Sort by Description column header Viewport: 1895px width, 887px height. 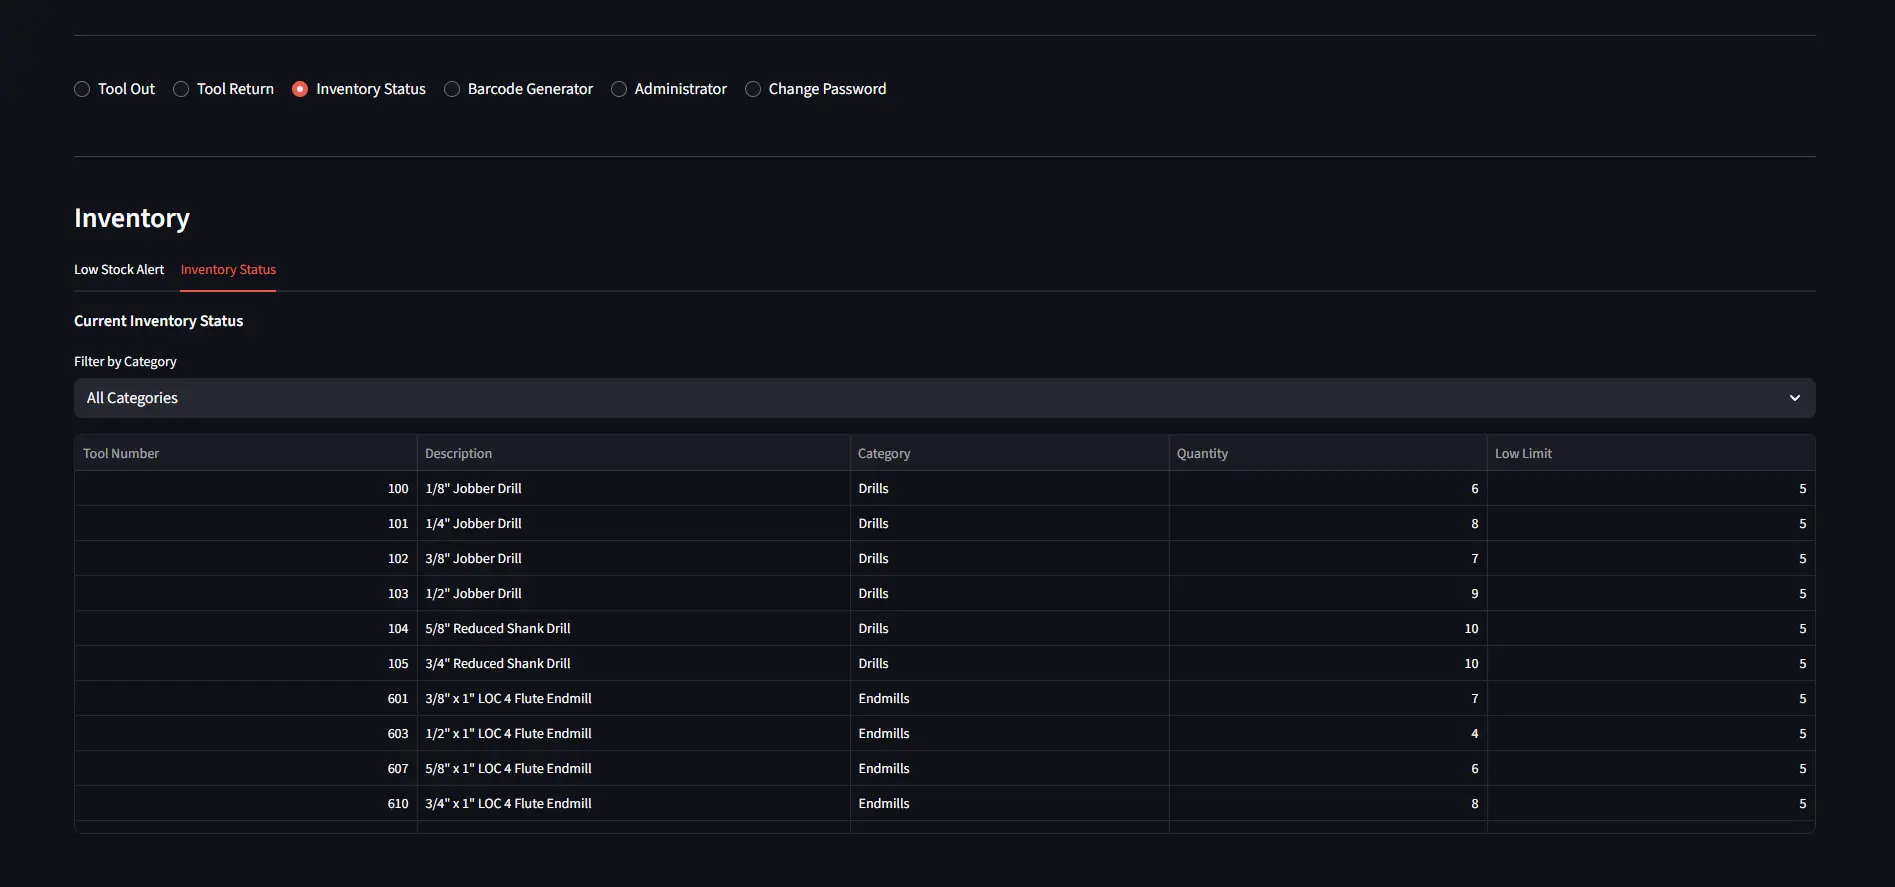click(x=458, y=454)
